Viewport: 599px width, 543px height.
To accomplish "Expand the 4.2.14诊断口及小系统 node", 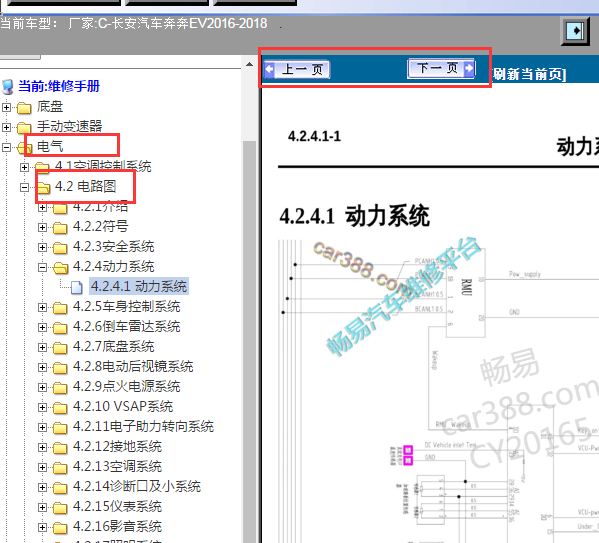I will point(42,487).
